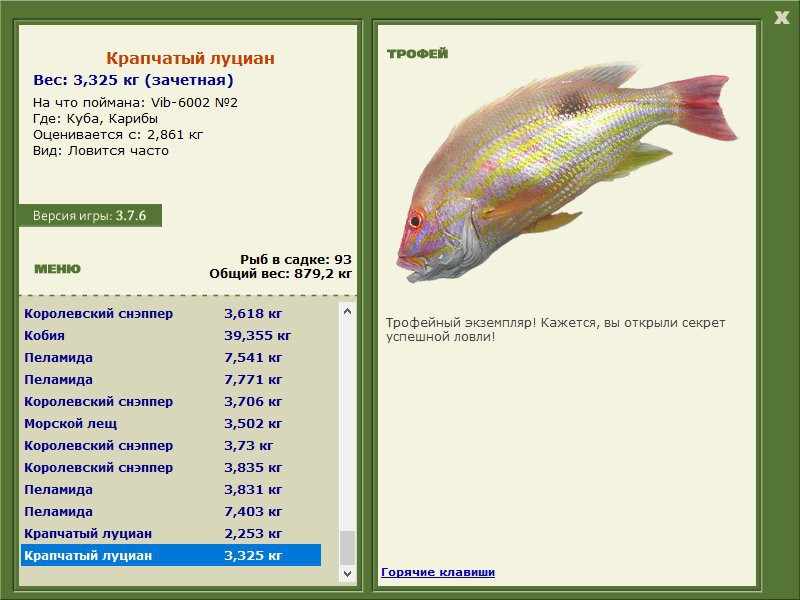Select Королевский снэппер 3,618 кг row

point(171,313)
